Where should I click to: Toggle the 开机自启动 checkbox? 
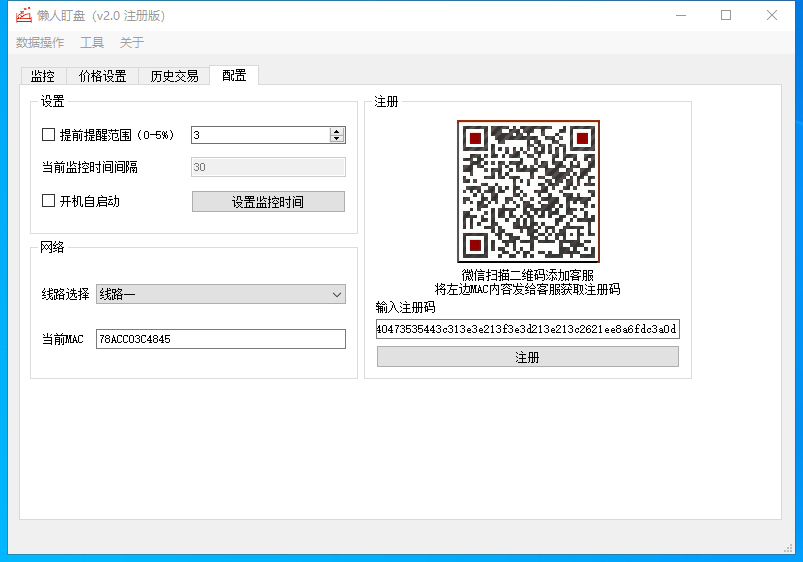click(x=49, y=201)
